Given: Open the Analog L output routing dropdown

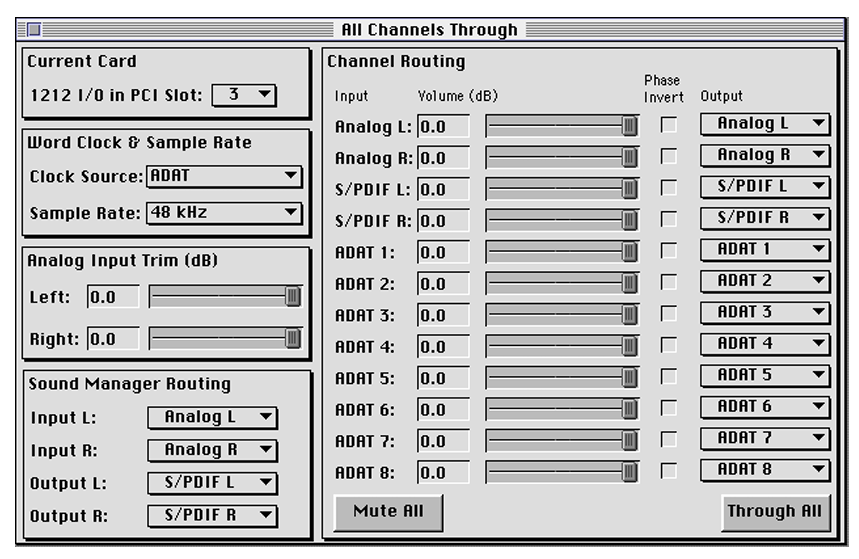Looking at the screenshot, I should tap(765, 124).
